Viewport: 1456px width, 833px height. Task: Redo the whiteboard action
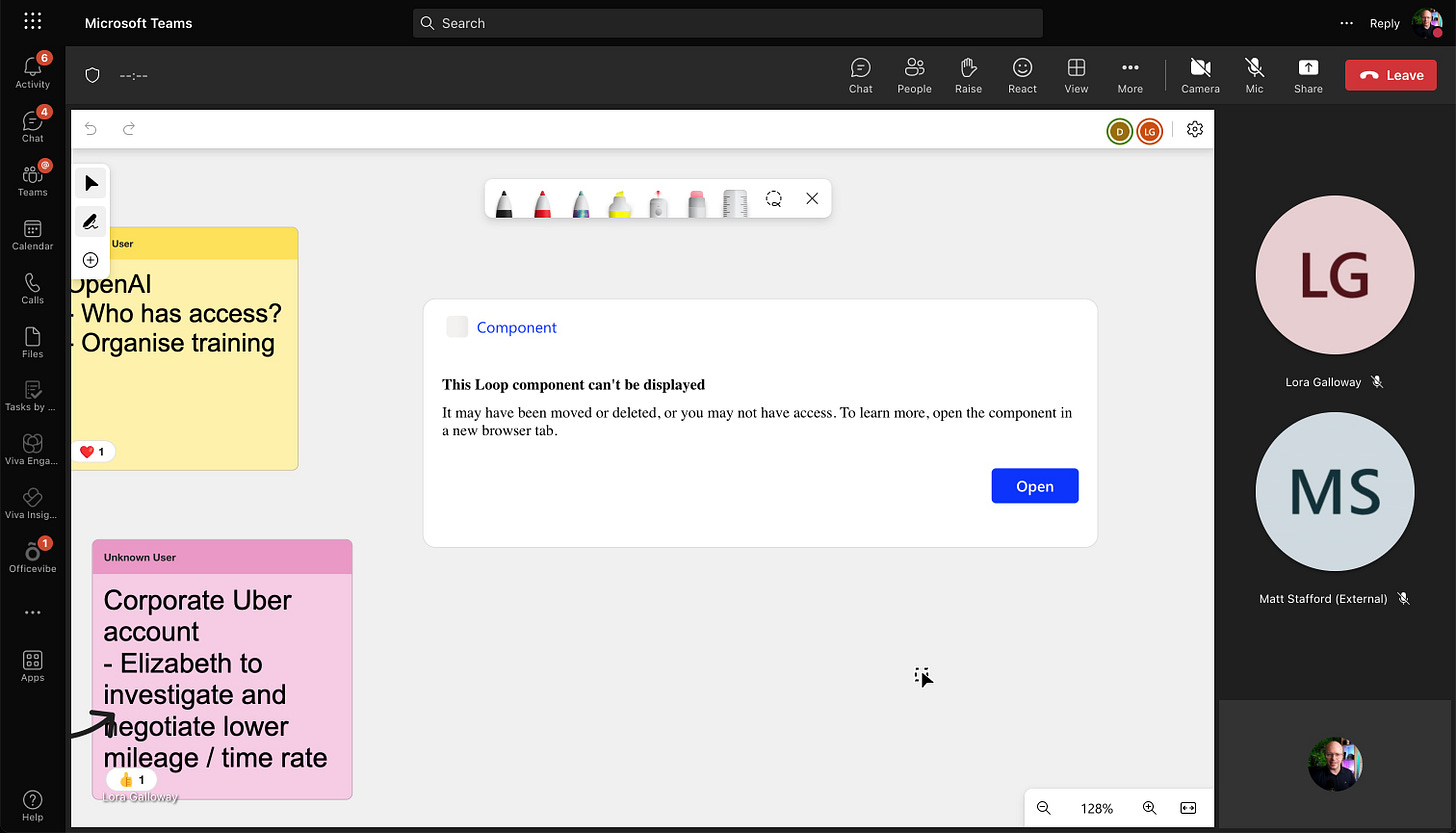[129, 129]
